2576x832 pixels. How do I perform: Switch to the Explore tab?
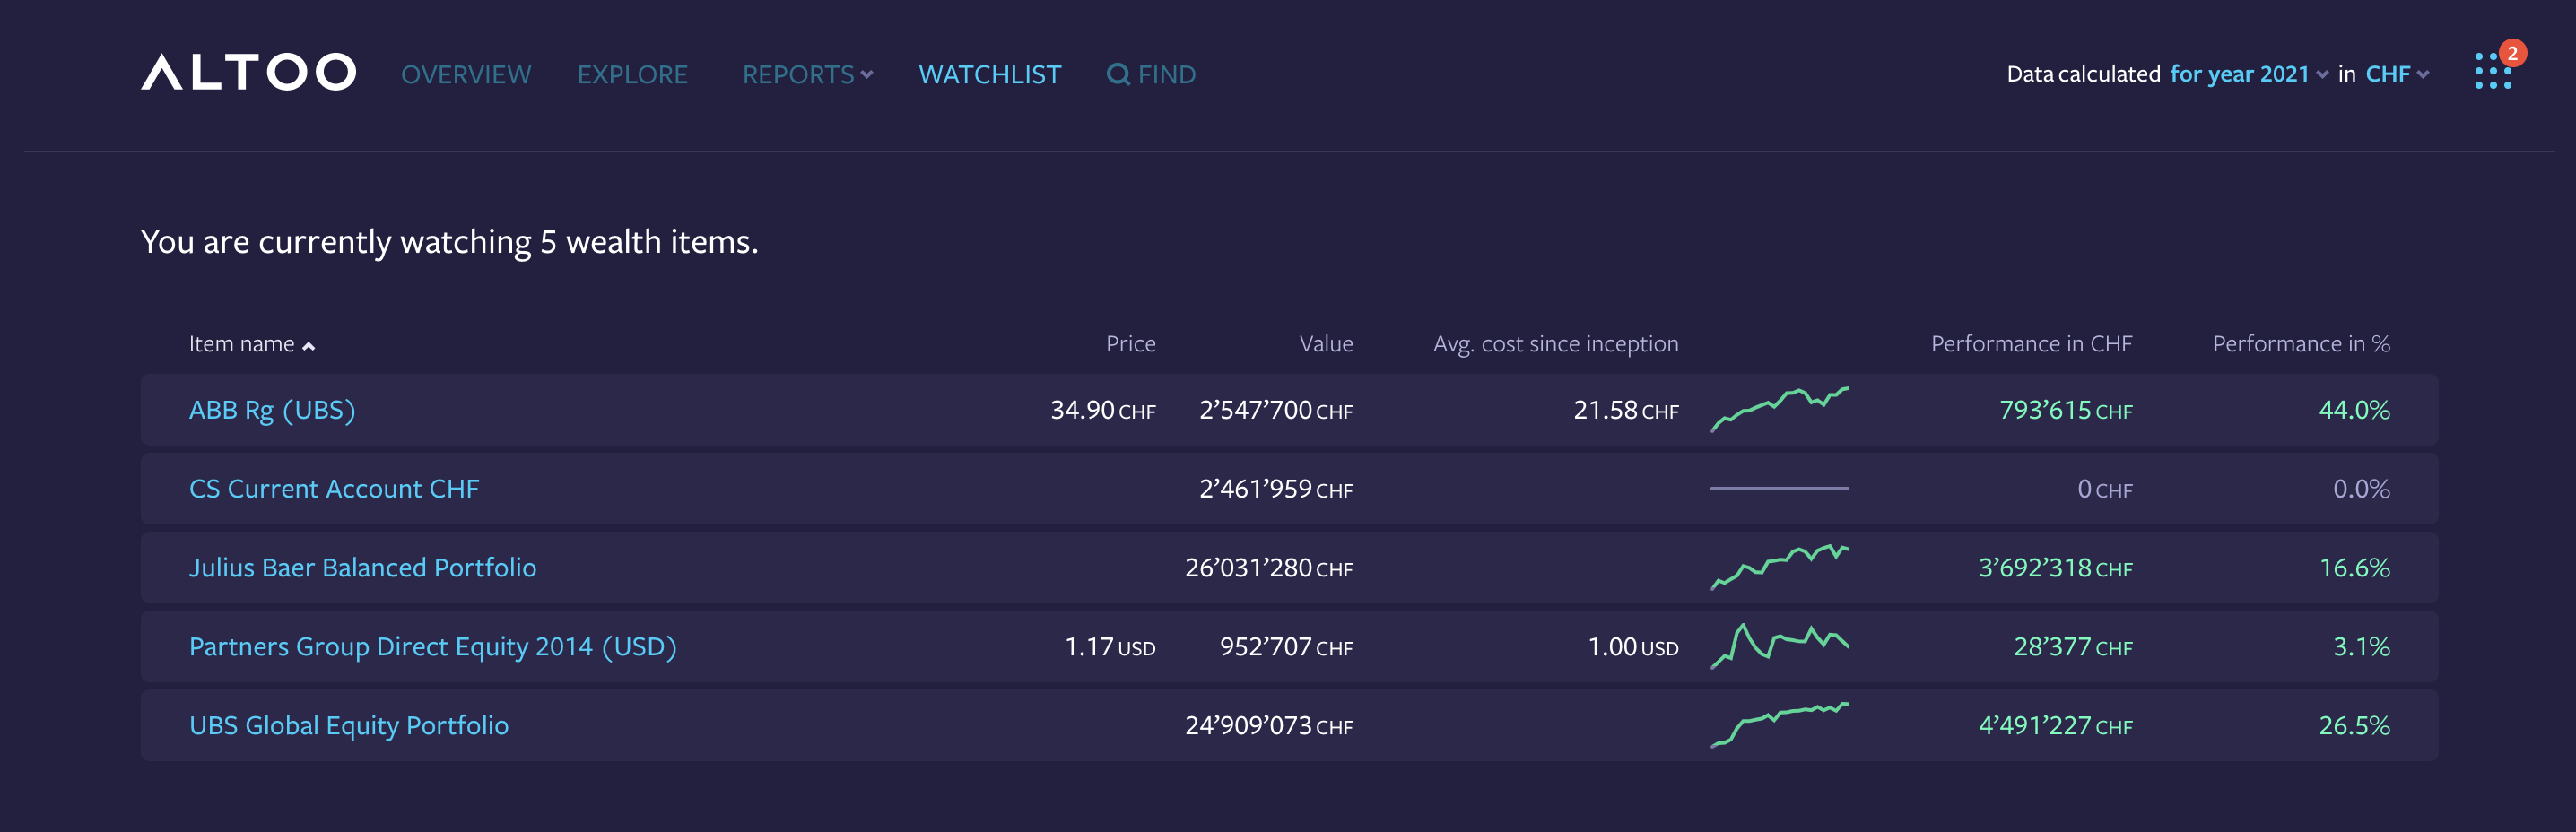632,74
